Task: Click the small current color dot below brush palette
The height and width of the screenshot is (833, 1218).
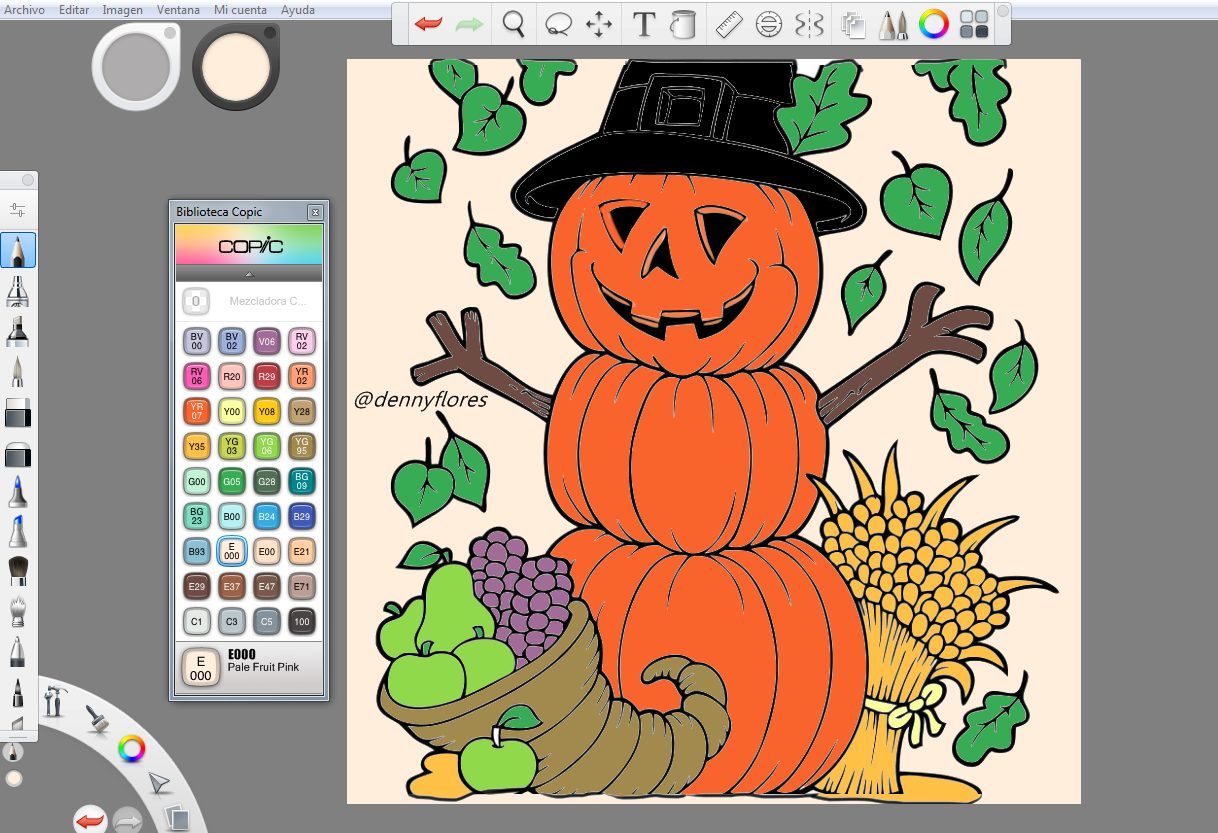Action: (14, 778)
